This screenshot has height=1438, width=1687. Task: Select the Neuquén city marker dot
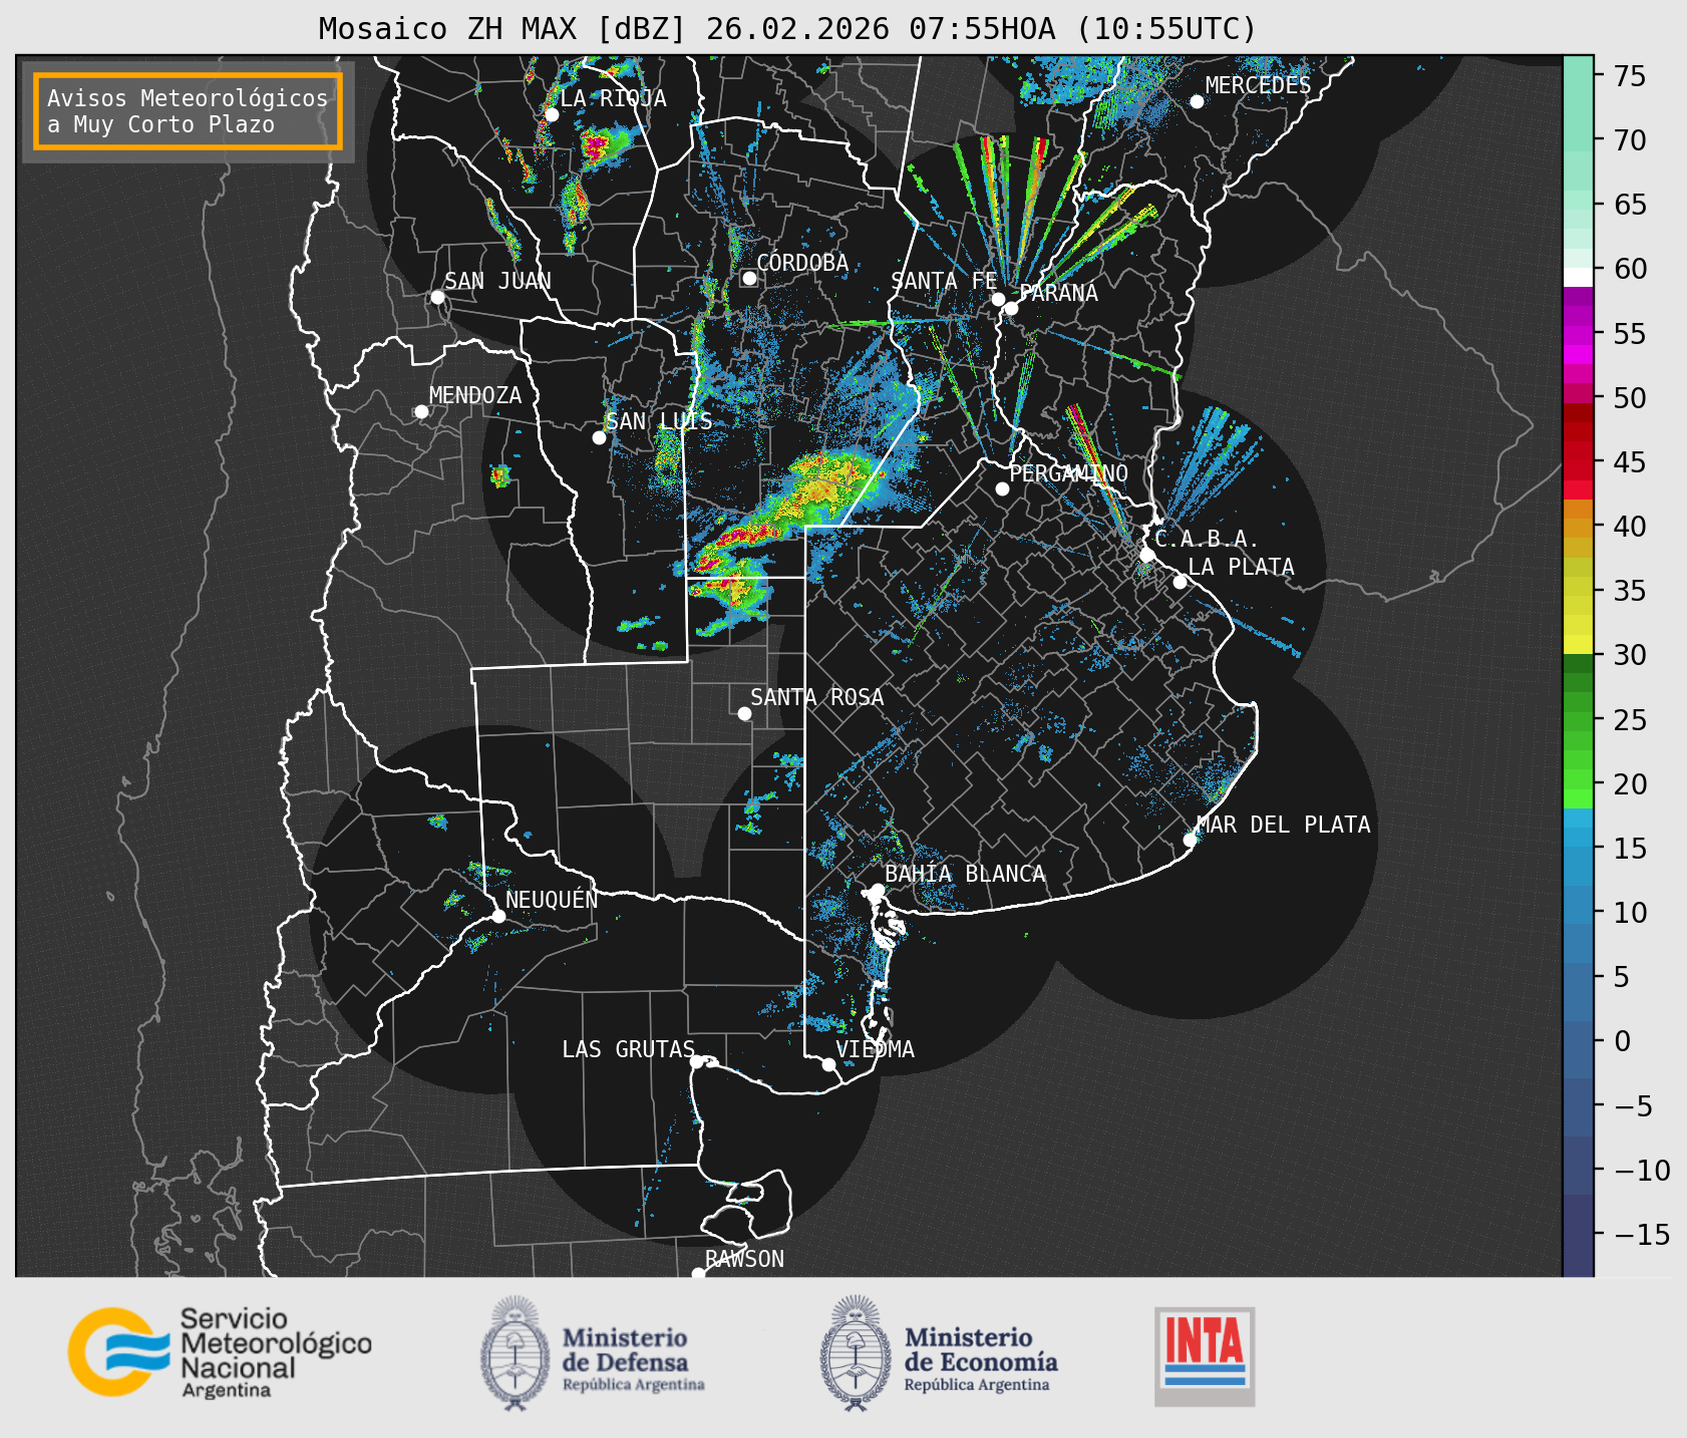[x=499, y=916]
